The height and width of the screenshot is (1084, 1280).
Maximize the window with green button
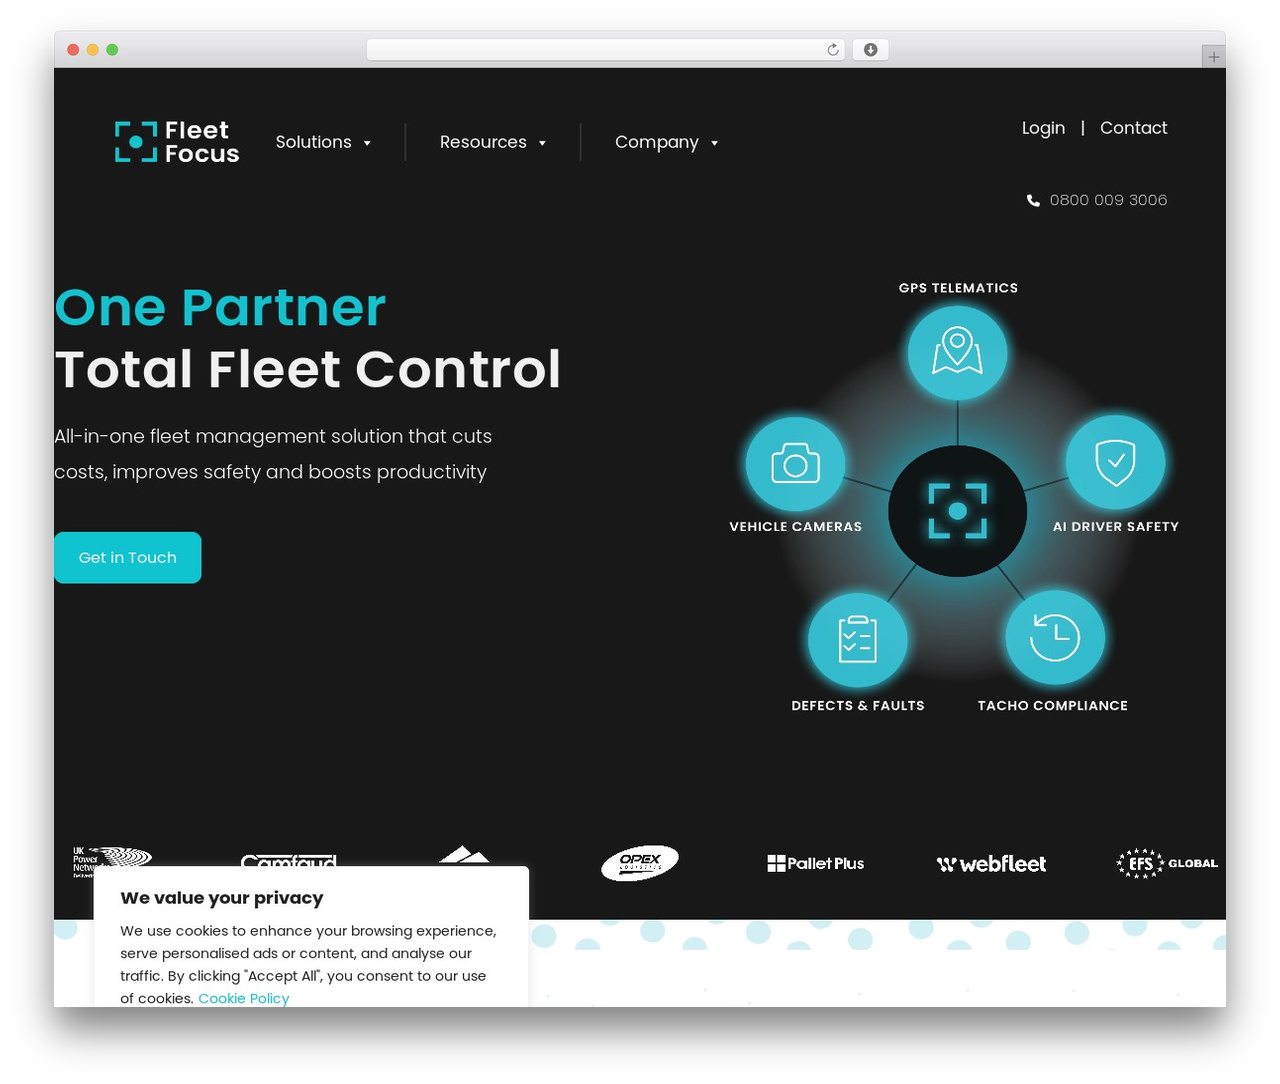point(112,50)
